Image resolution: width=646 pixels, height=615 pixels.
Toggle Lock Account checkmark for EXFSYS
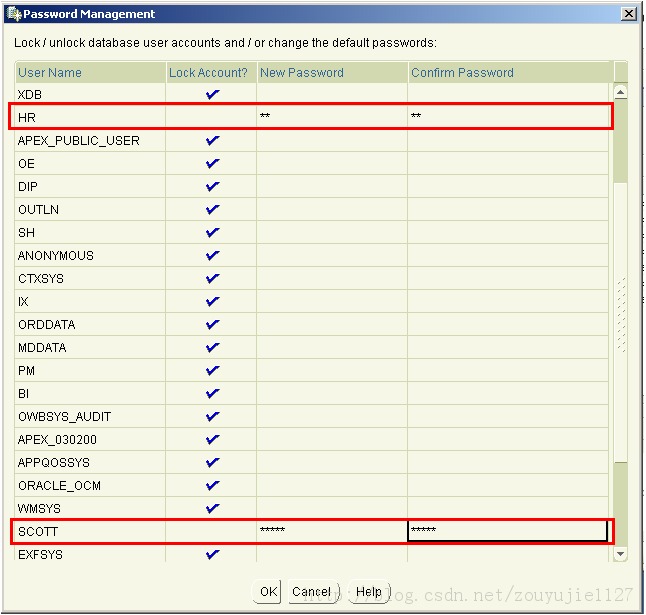coord(212,555)
